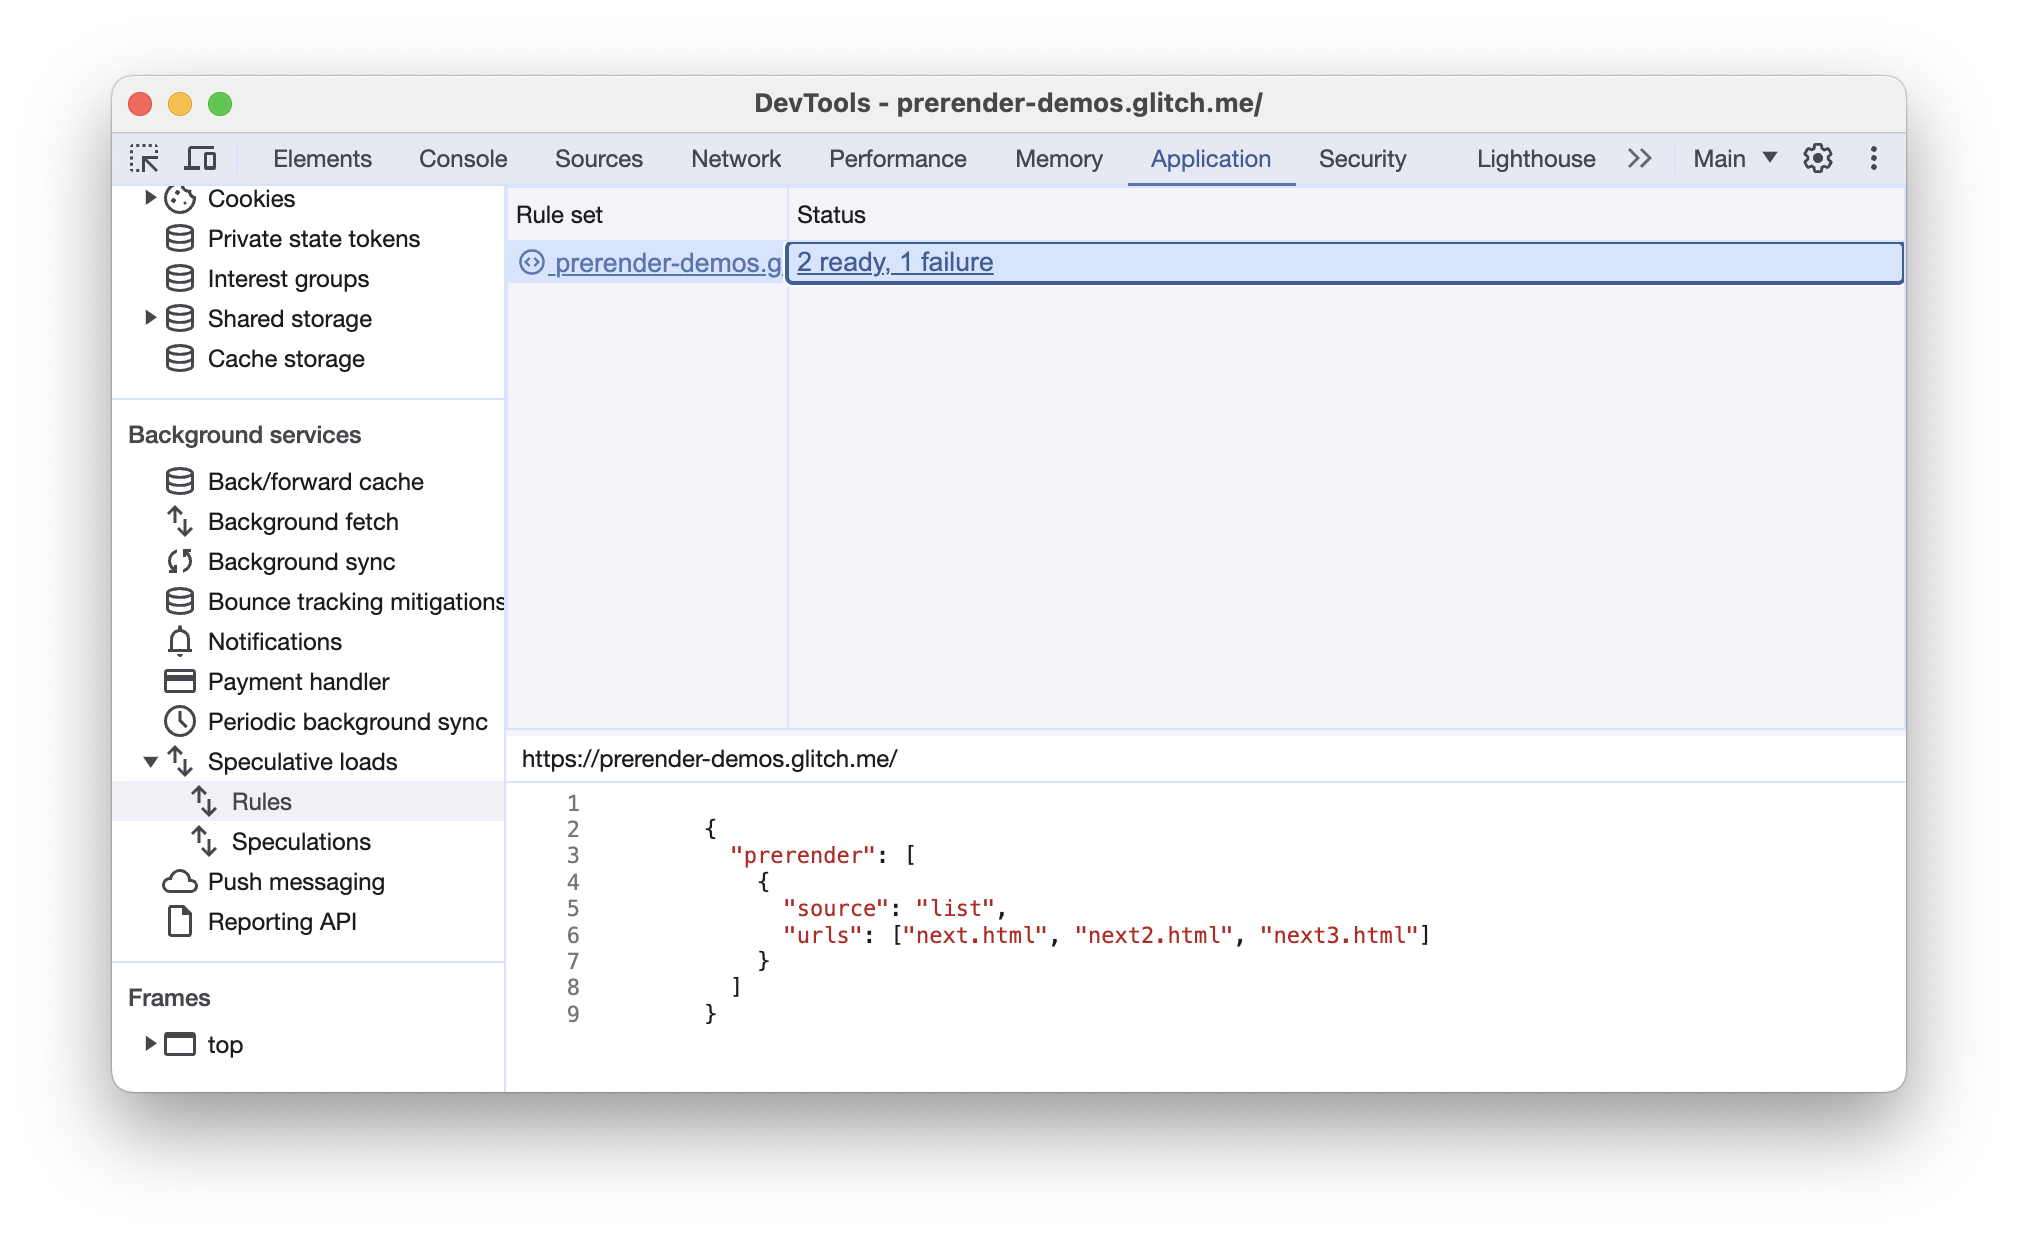Click the more options vertical dots icon
The image size is (2018, 1240).
click(1874, 157)
